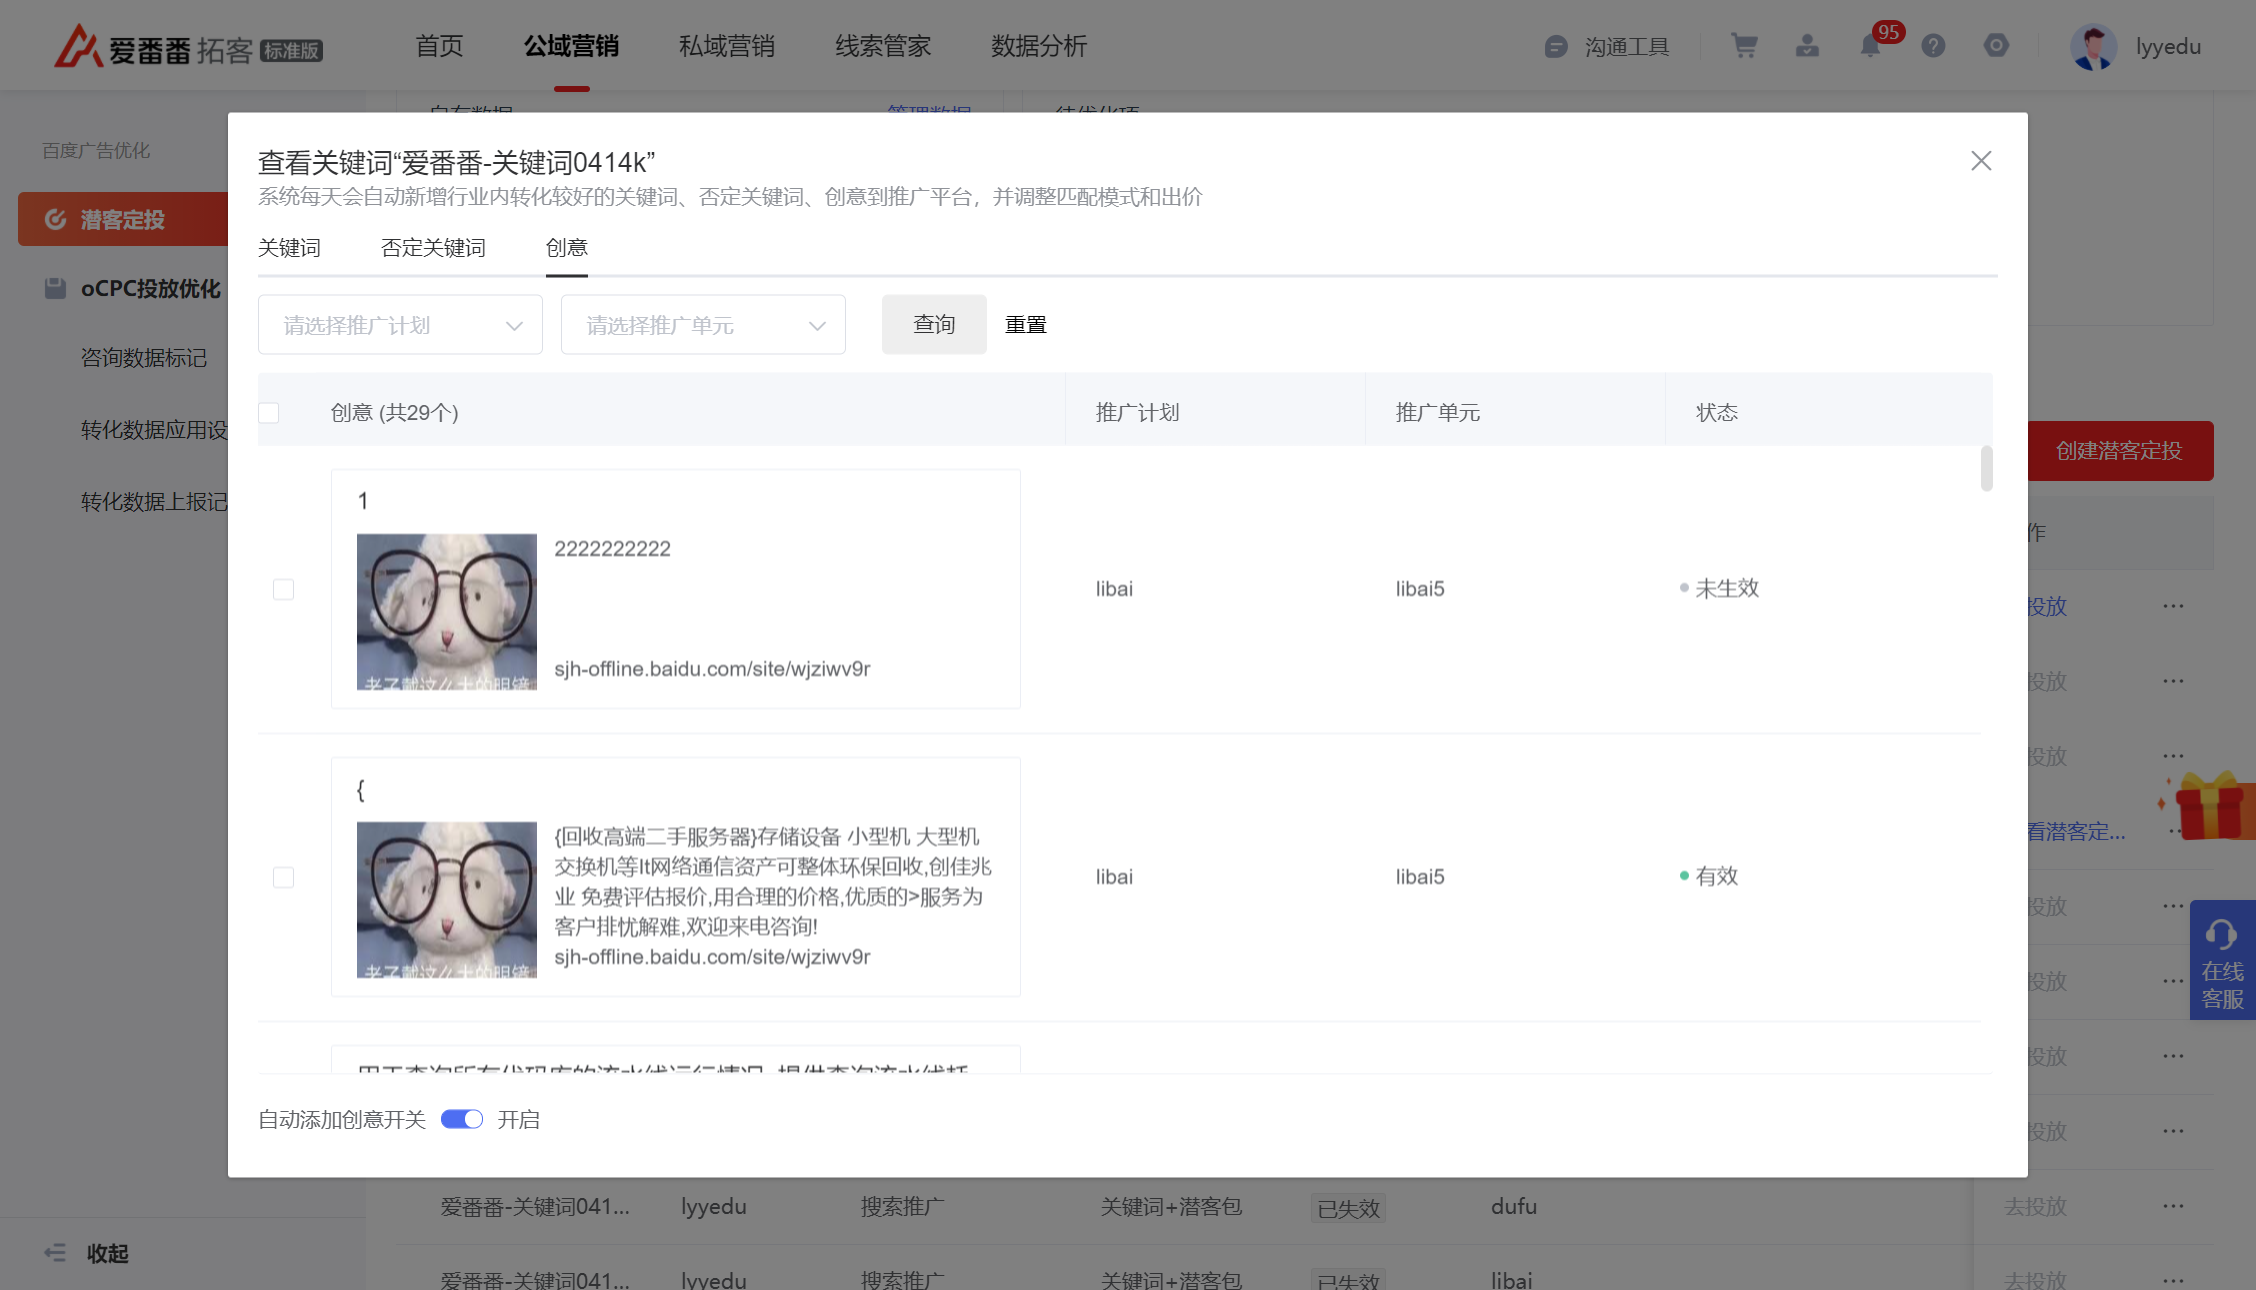Open 线索管家 in top navigation
2256x1290 pixels.
click(883, 46)
